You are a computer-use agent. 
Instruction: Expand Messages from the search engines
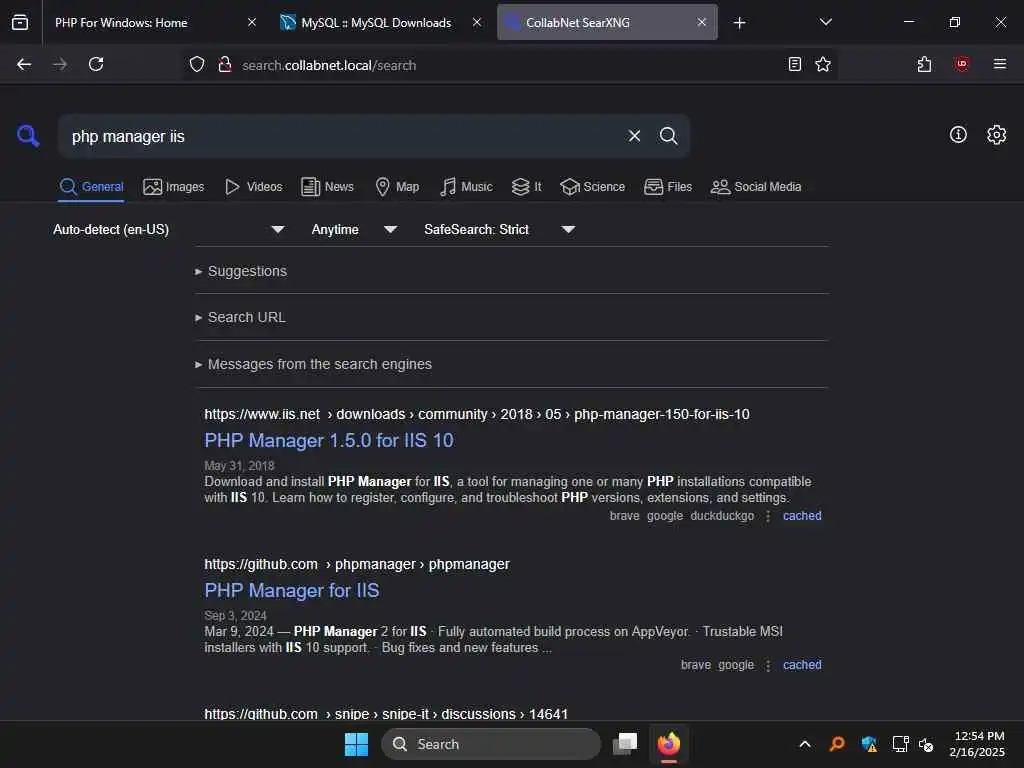click(x=313, y=364)
